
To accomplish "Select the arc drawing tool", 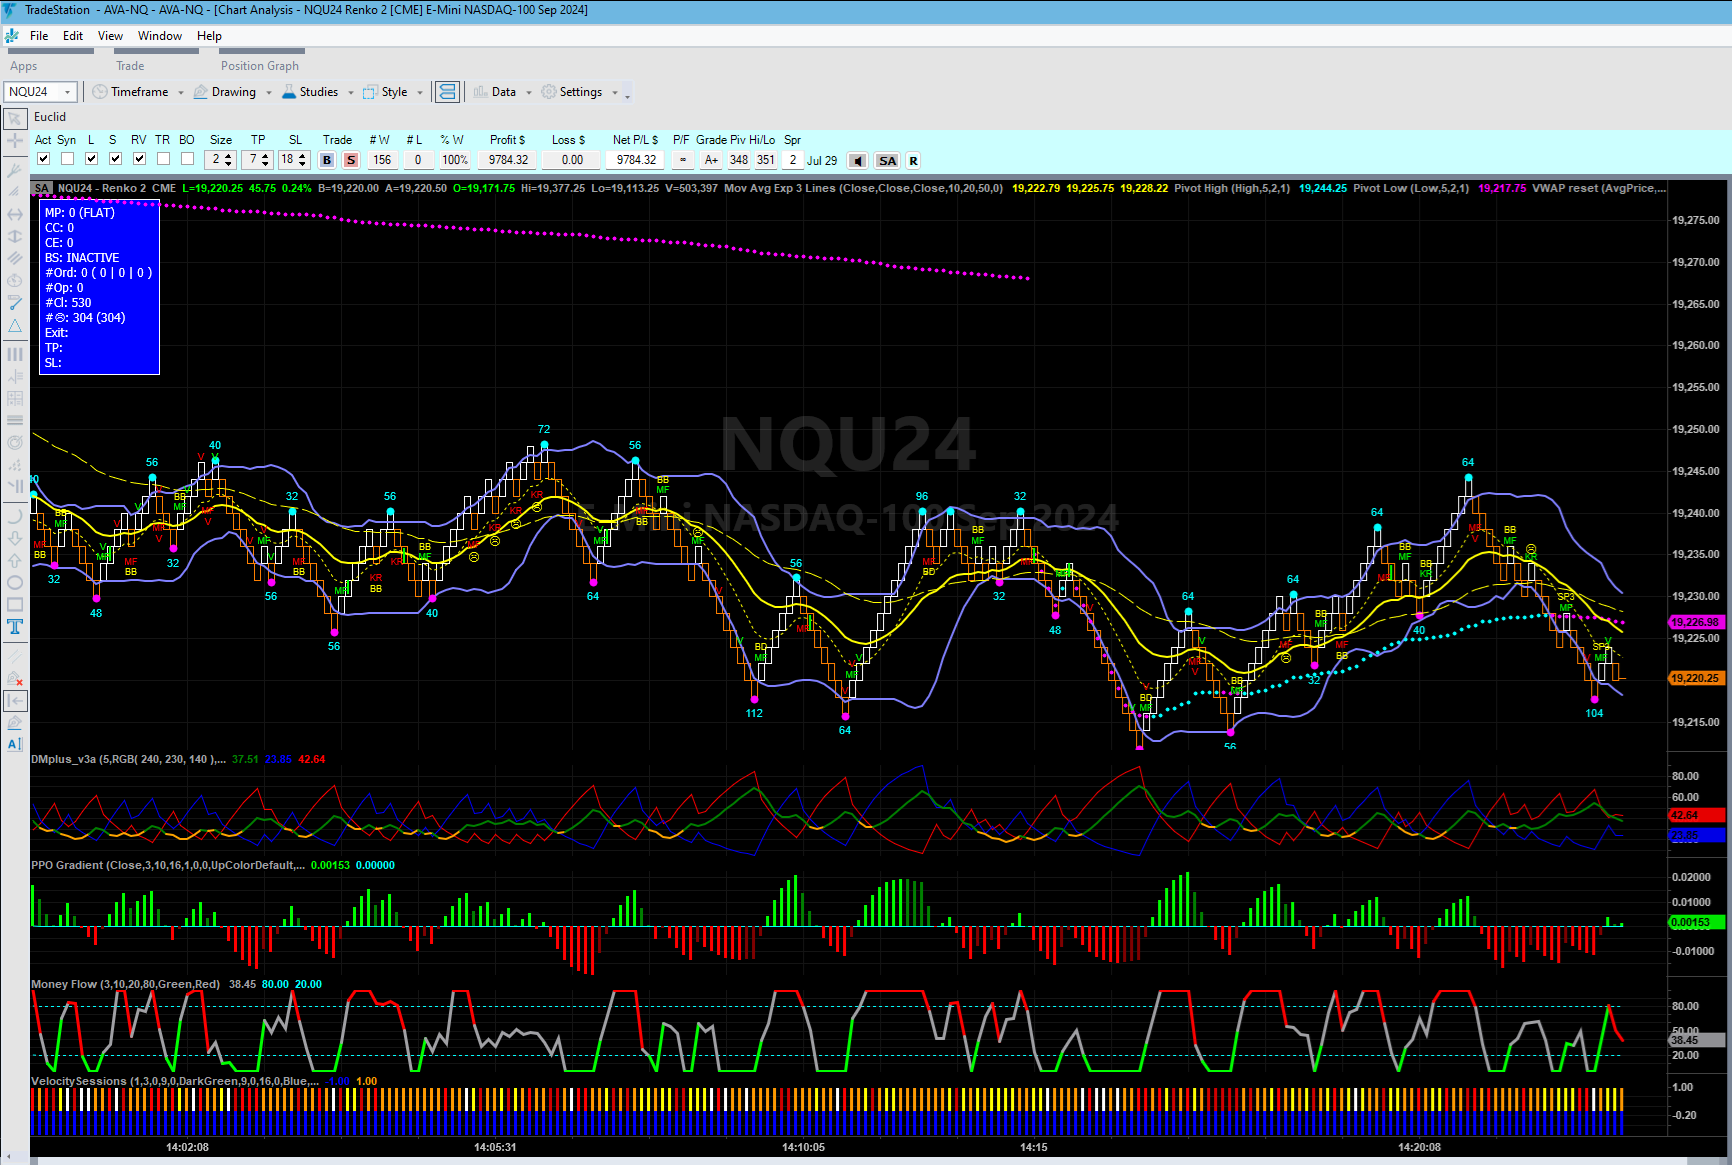I will point(15,516).
